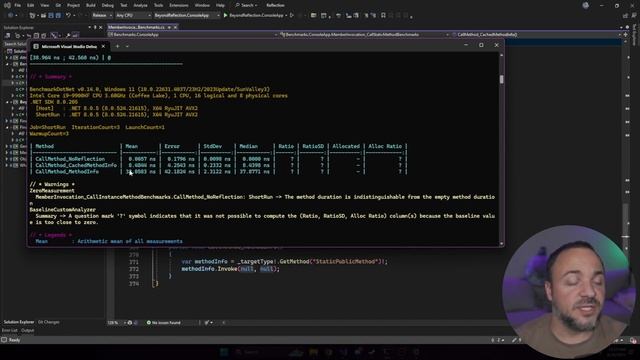
Task: Click the Undo icon in the toolbar
Action: pyautogui.click(x=68, y=15)
